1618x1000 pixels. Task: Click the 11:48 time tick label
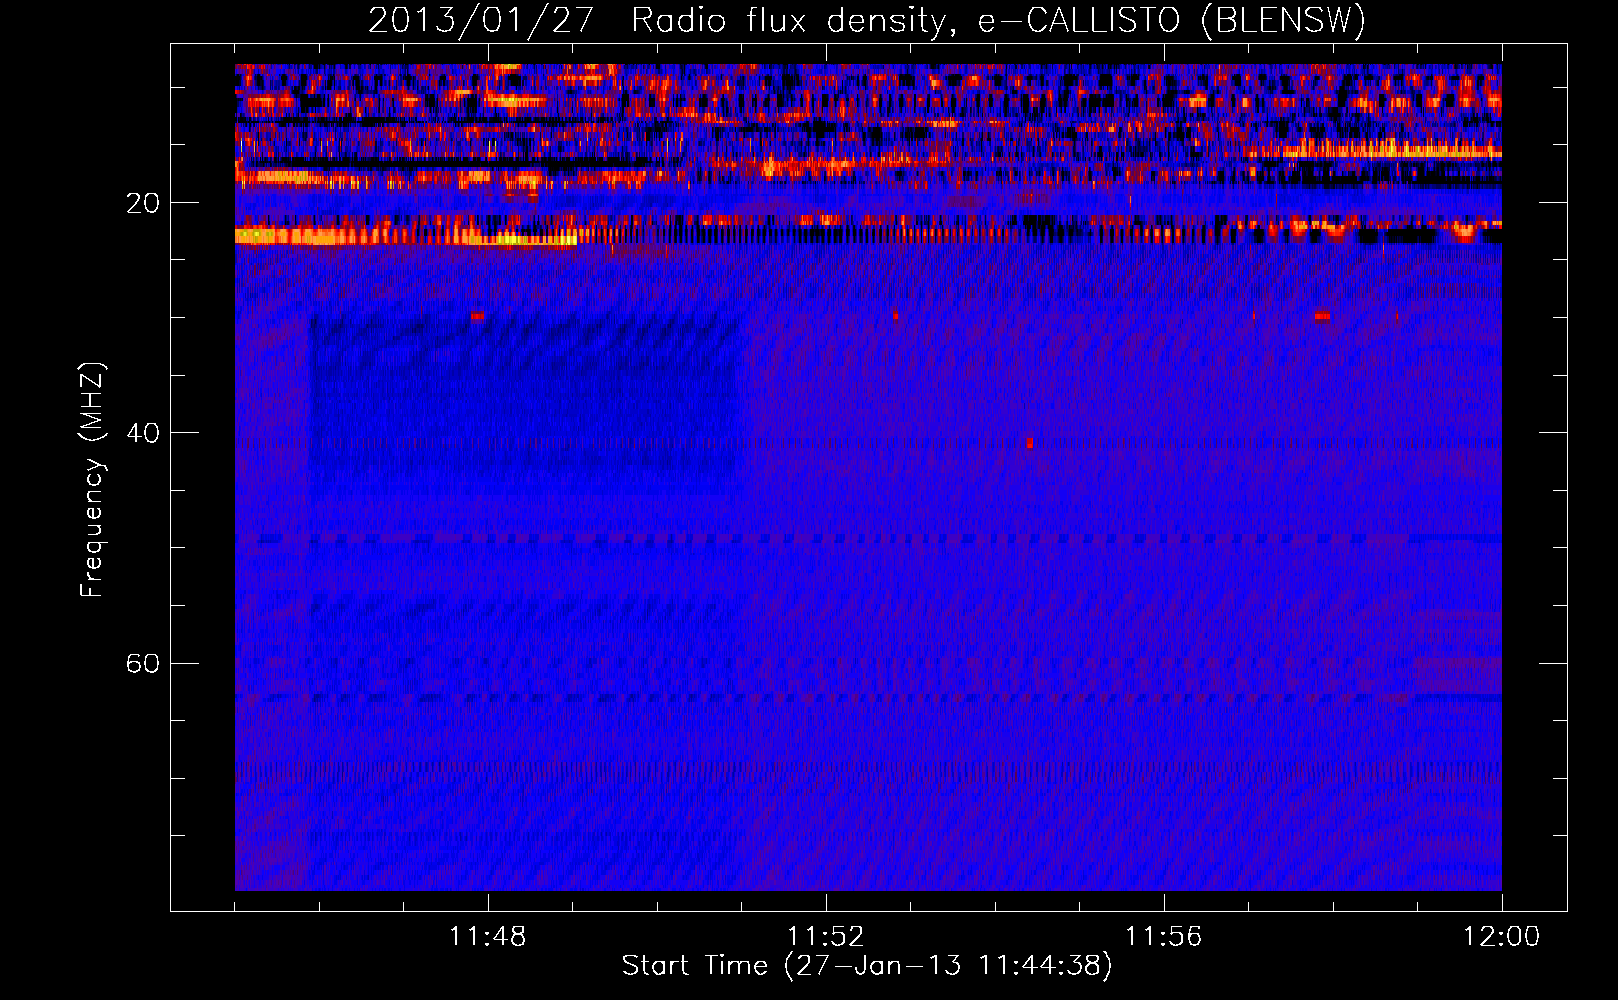pos(487,937)
